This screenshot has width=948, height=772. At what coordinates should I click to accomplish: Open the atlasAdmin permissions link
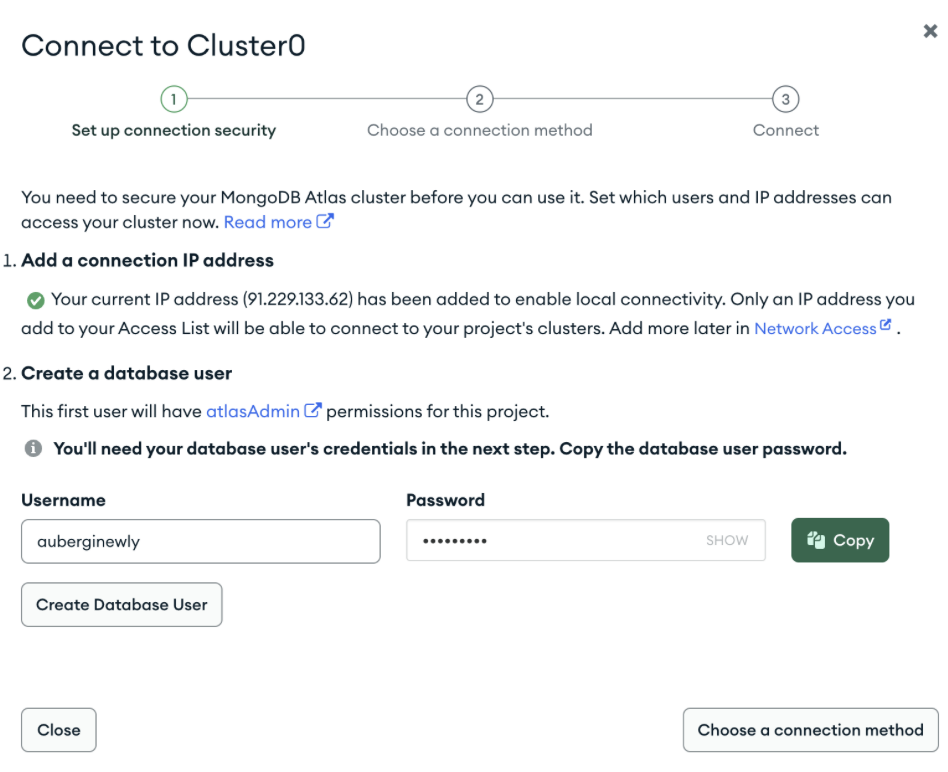coord(253,412)
